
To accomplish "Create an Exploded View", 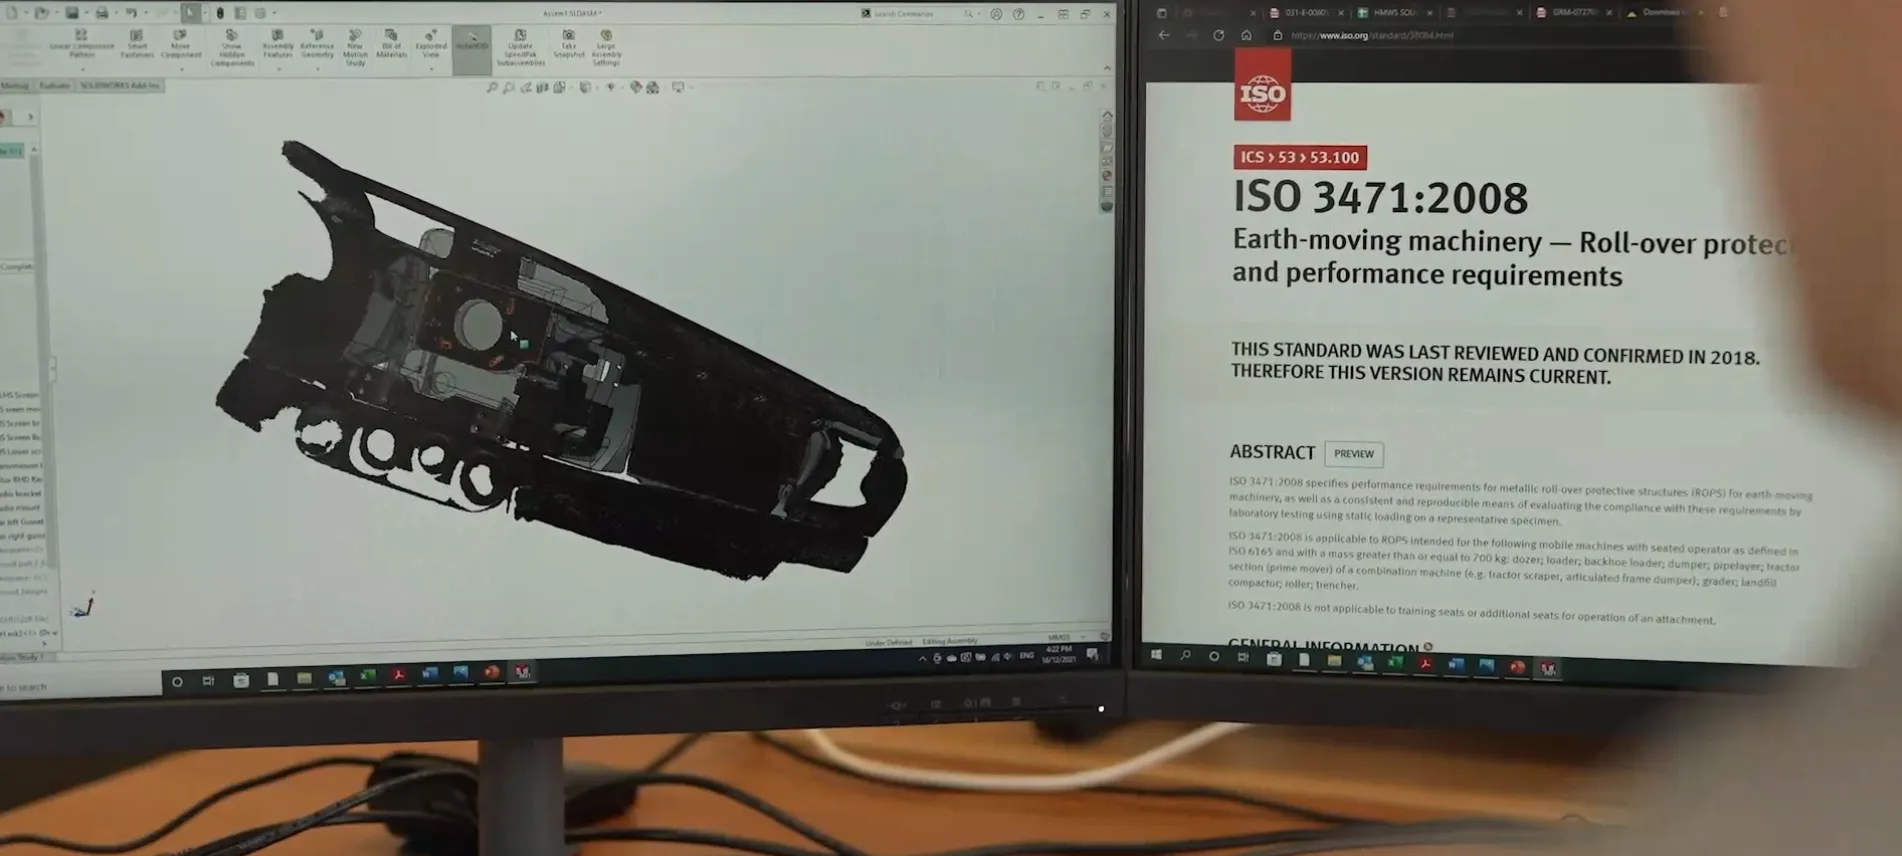I will pyautogui.click(x=431, y=44).
